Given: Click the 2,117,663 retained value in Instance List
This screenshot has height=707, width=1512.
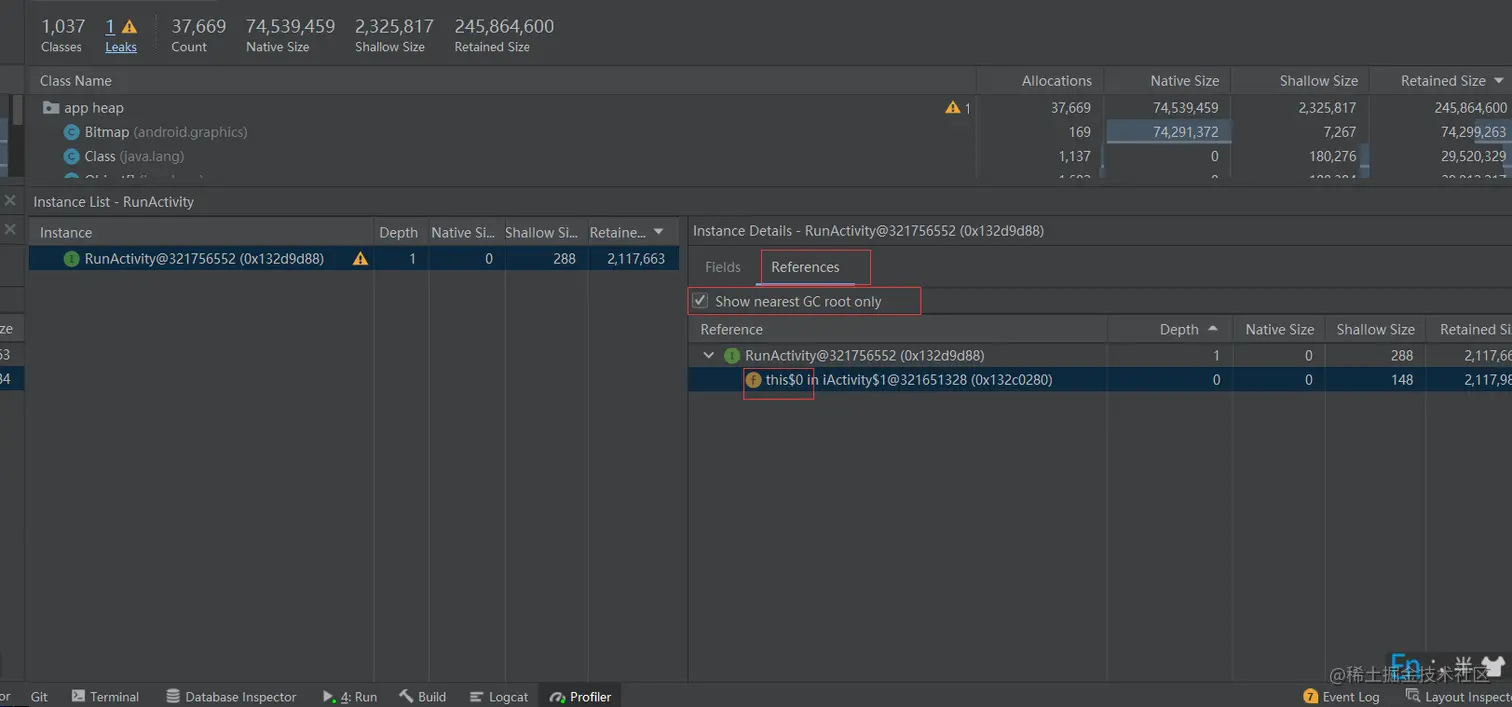Looking at the screenshot, I should click(x=635, y=258).
